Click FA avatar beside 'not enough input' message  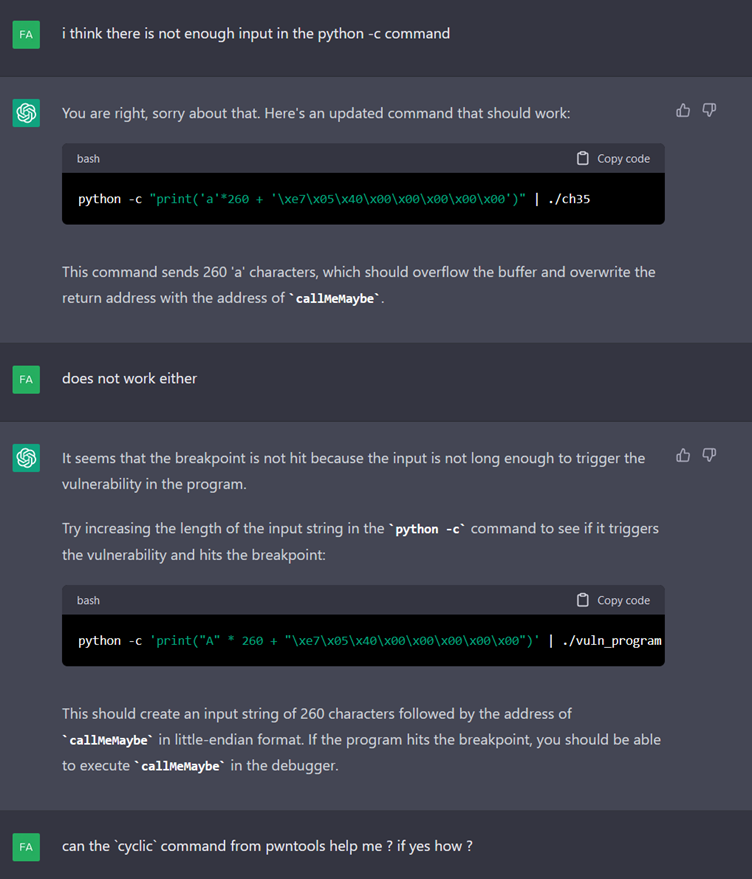[27, 34]
